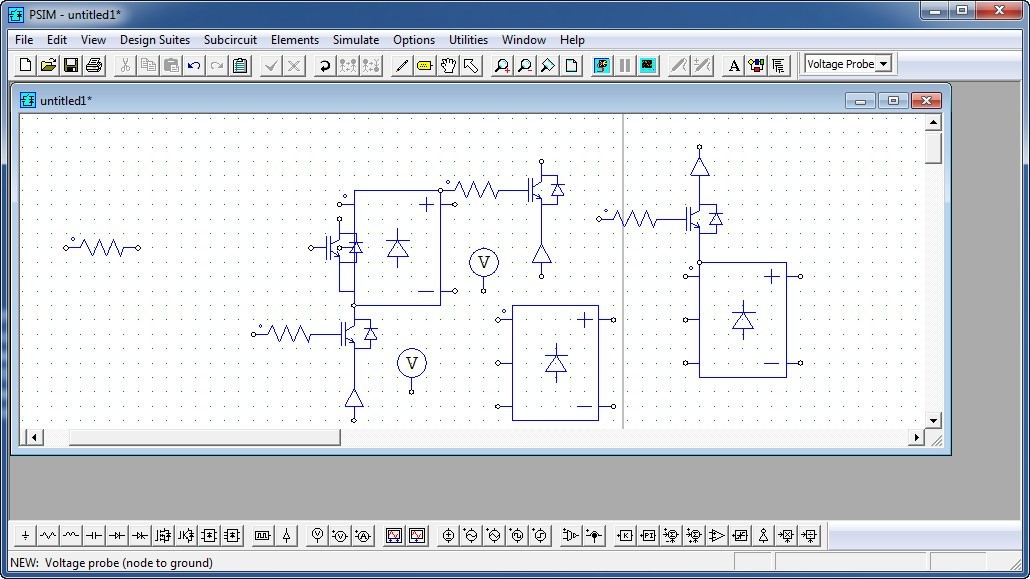Zoom in with the magnifier plus icon
Screen dimensions: 1030x579
coord(501,65)
